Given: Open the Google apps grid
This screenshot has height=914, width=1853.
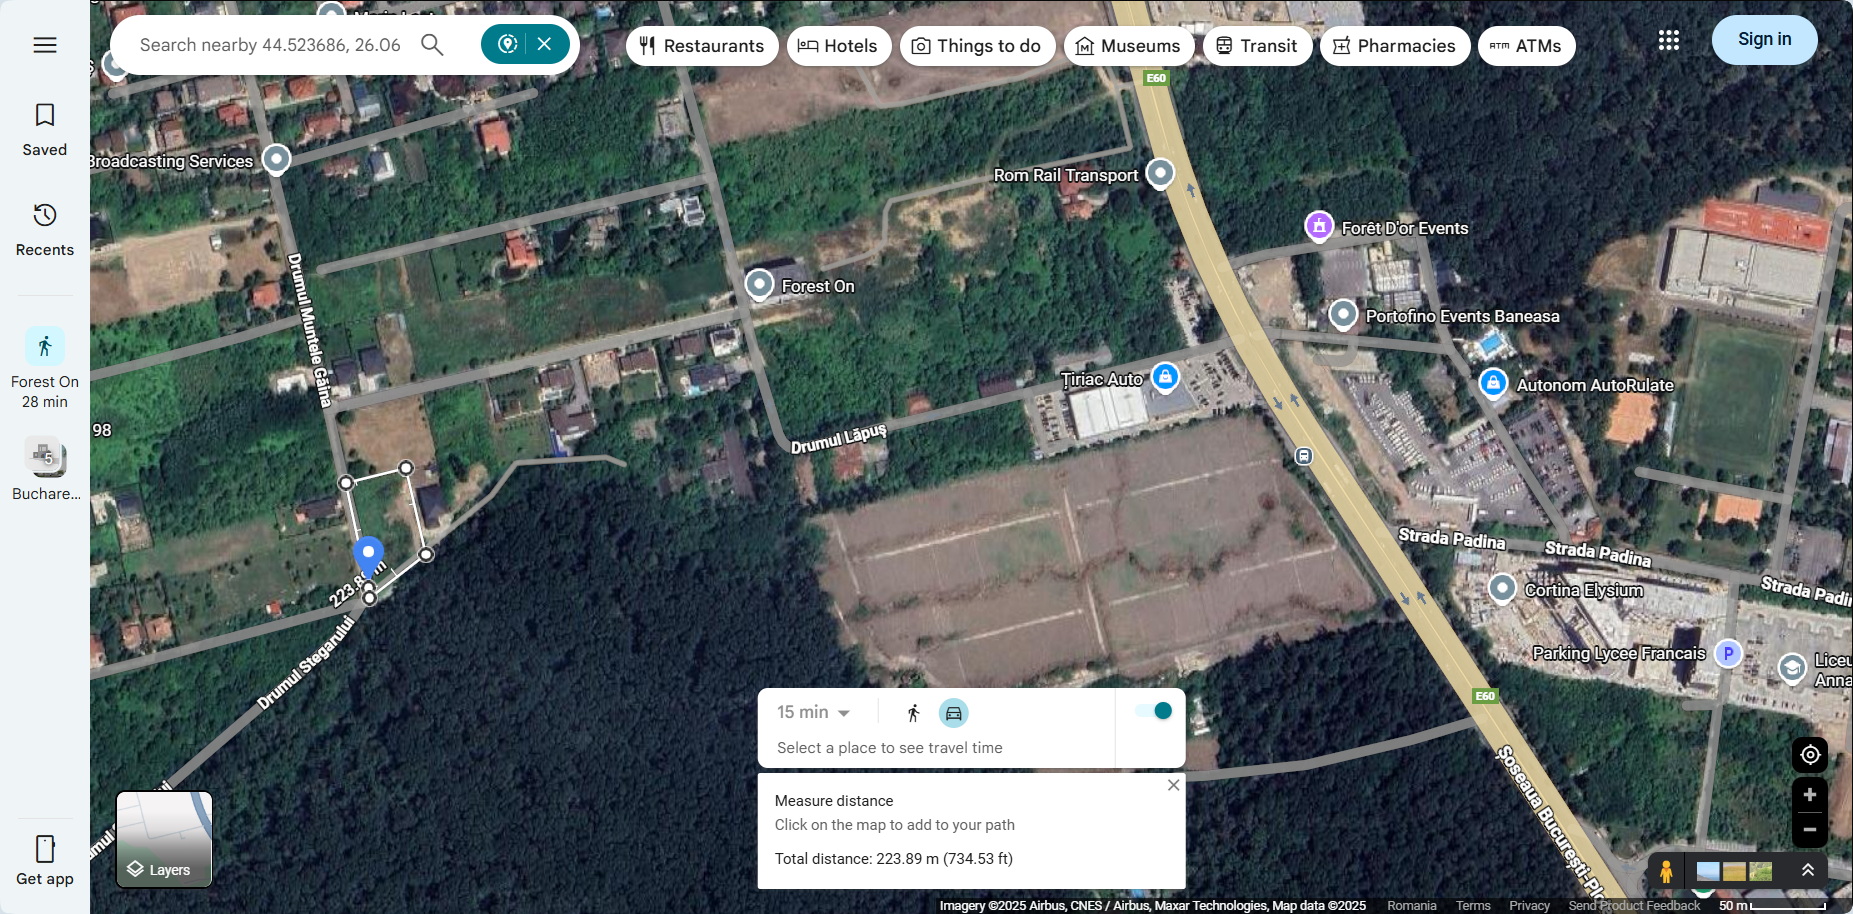Looking at the screenshot, I should (1668, 40).
